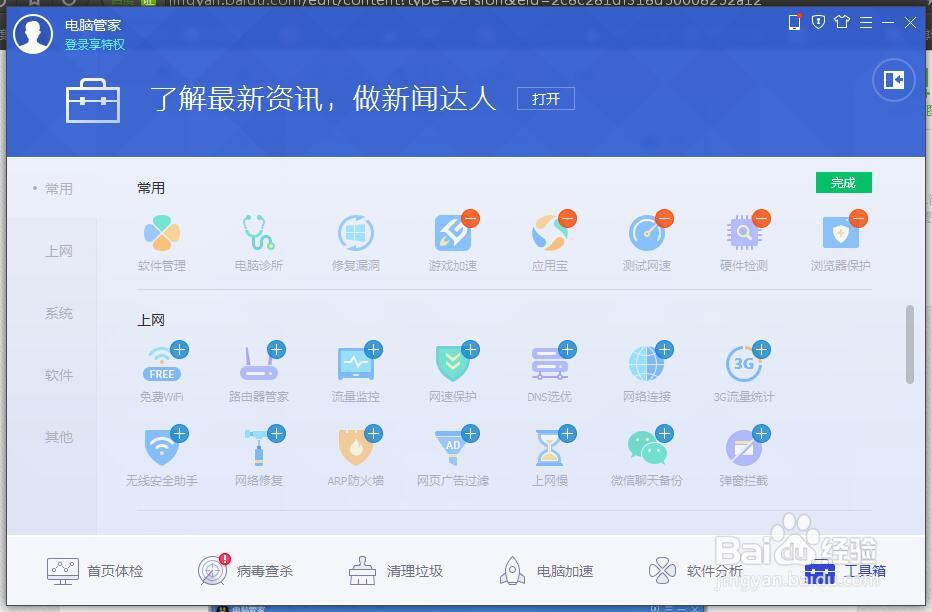The height and width of the screenshot is (612, 932).
Task: Add 网速保护 using its plus badge
Action: [470, 350]
